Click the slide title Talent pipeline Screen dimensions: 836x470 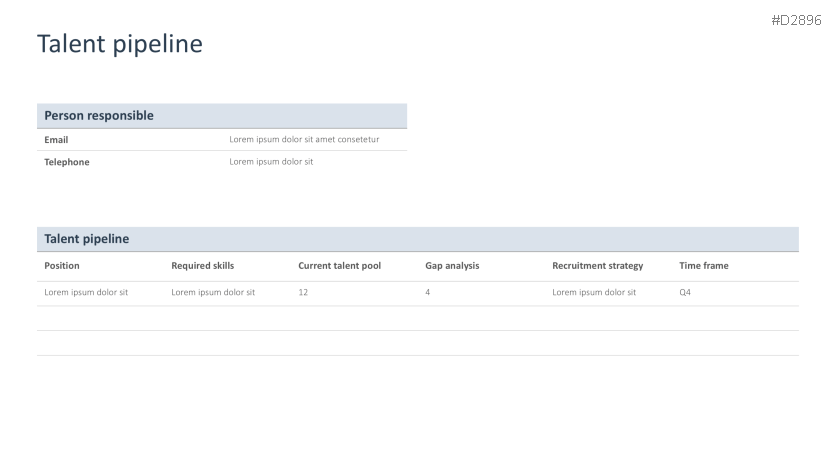point(120,44)
